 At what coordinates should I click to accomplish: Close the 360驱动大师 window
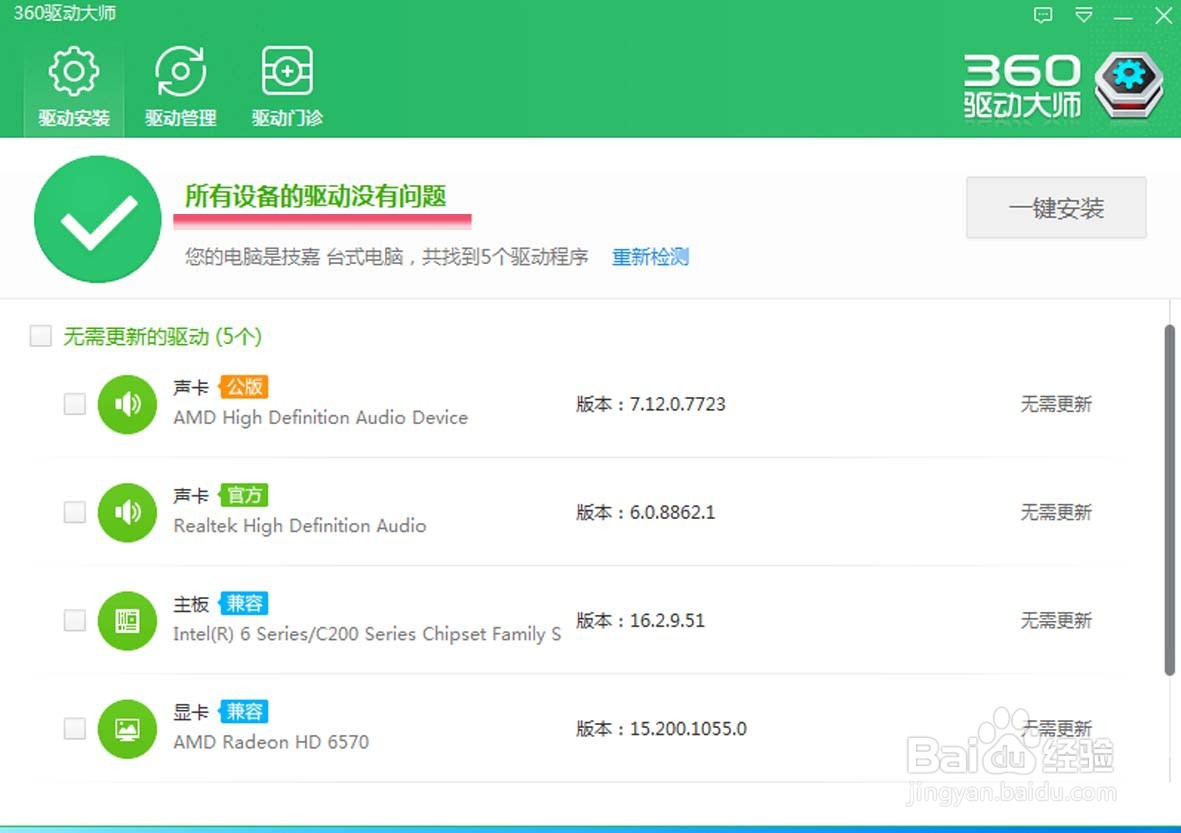click(1163, 15)
